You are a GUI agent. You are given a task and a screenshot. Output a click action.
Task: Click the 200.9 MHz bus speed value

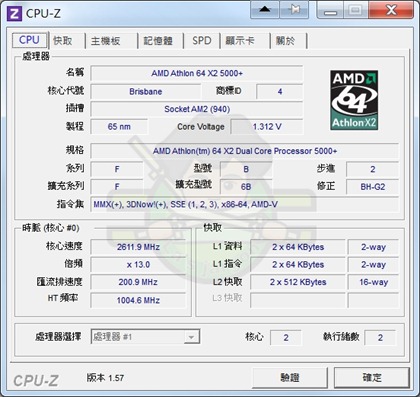point(138,282)
